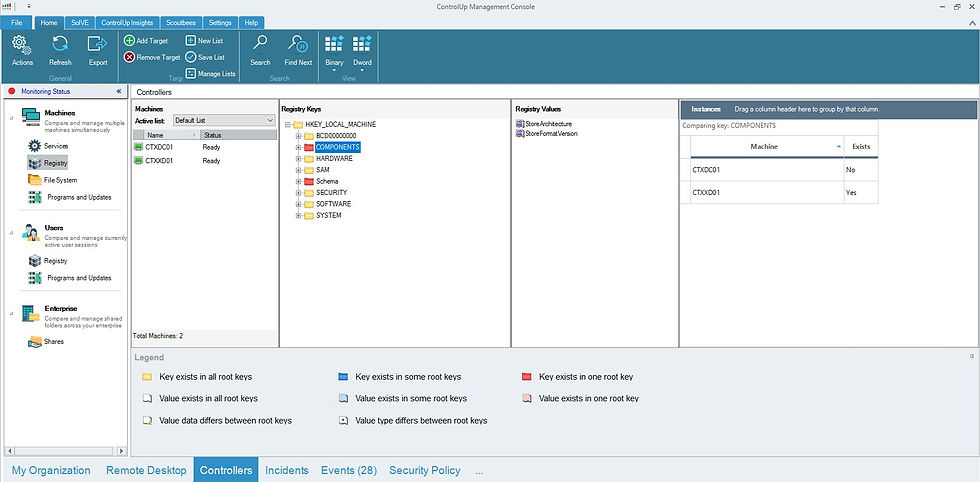Viewport: 980px width, 482px height.
Task: Click the Yes cell for CTXXD01
Action: click(861, 193)
